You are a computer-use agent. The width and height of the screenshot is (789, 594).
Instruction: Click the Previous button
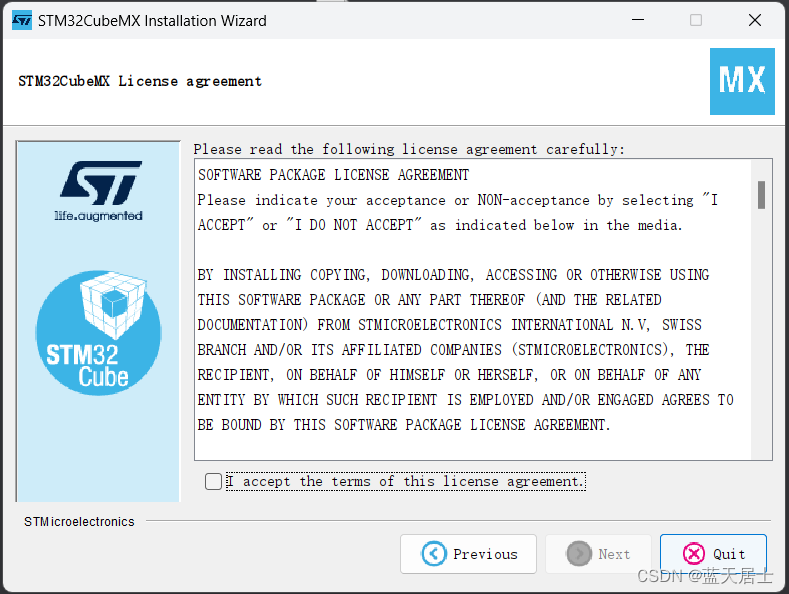point(468,554)
